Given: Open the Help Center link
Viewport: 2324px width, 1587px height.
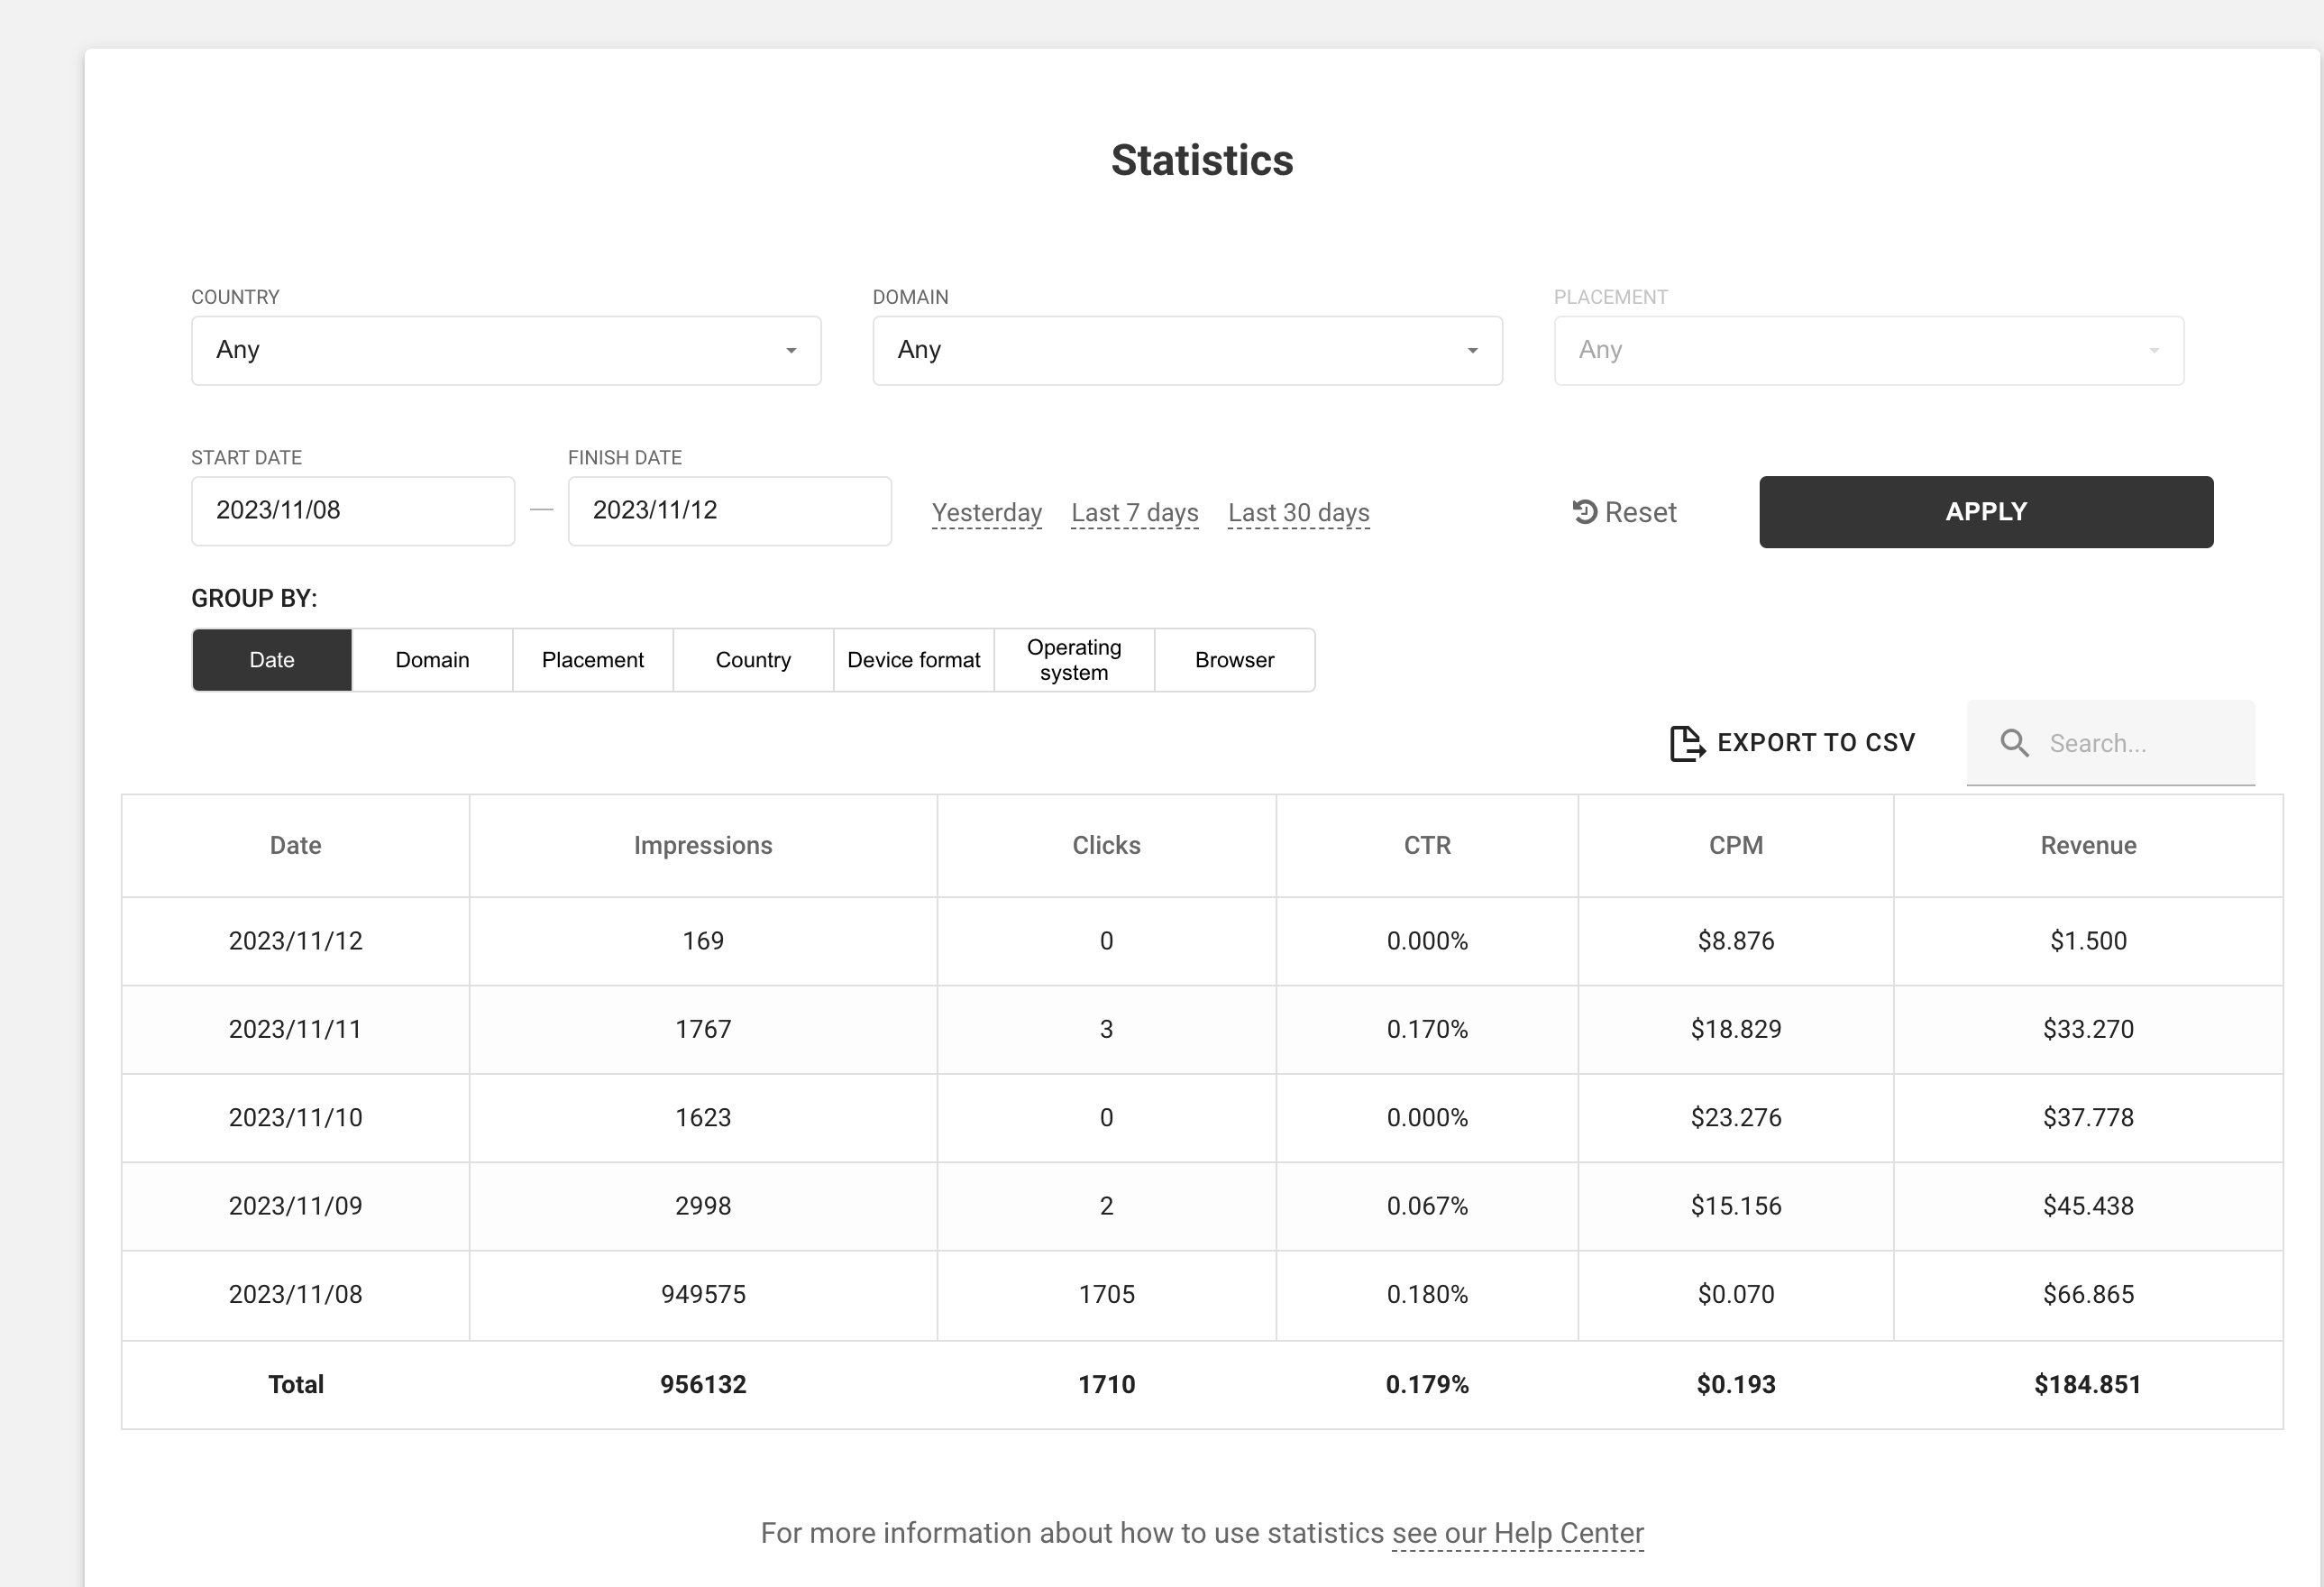Looking at the screenshot, I should click(x=1517, y=1533).
